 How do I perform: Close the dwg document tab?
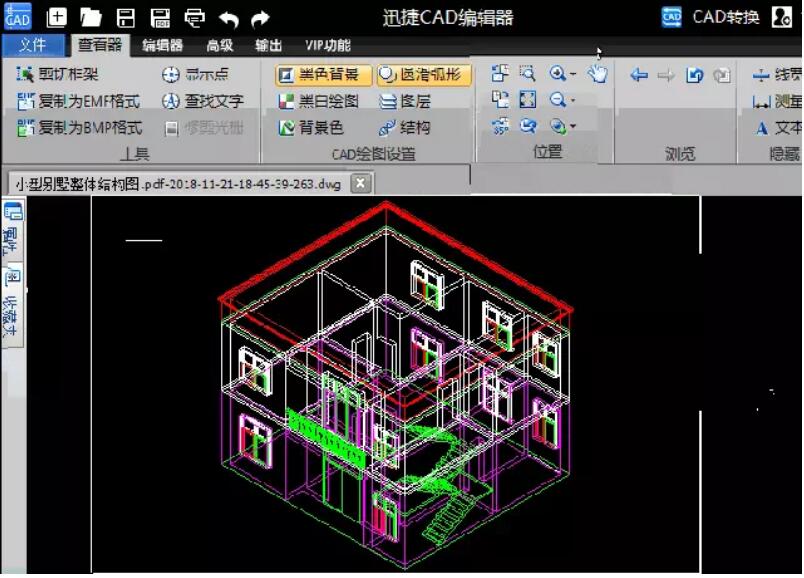pyautogui.click(x=361, y=183)
